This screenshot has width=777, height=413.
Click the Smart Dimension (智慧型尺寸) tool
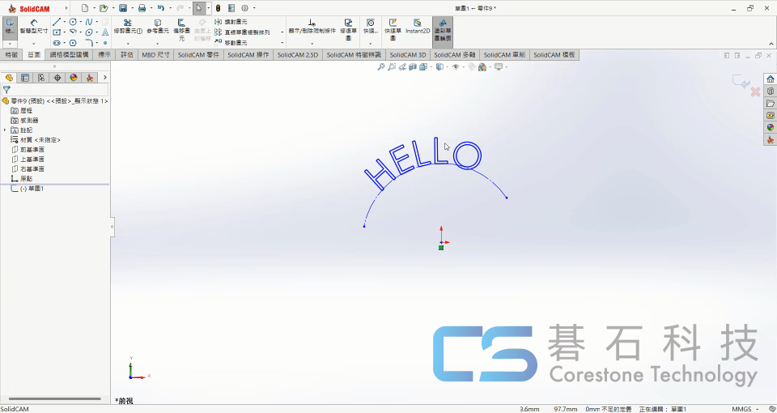(x=33, y=26)
